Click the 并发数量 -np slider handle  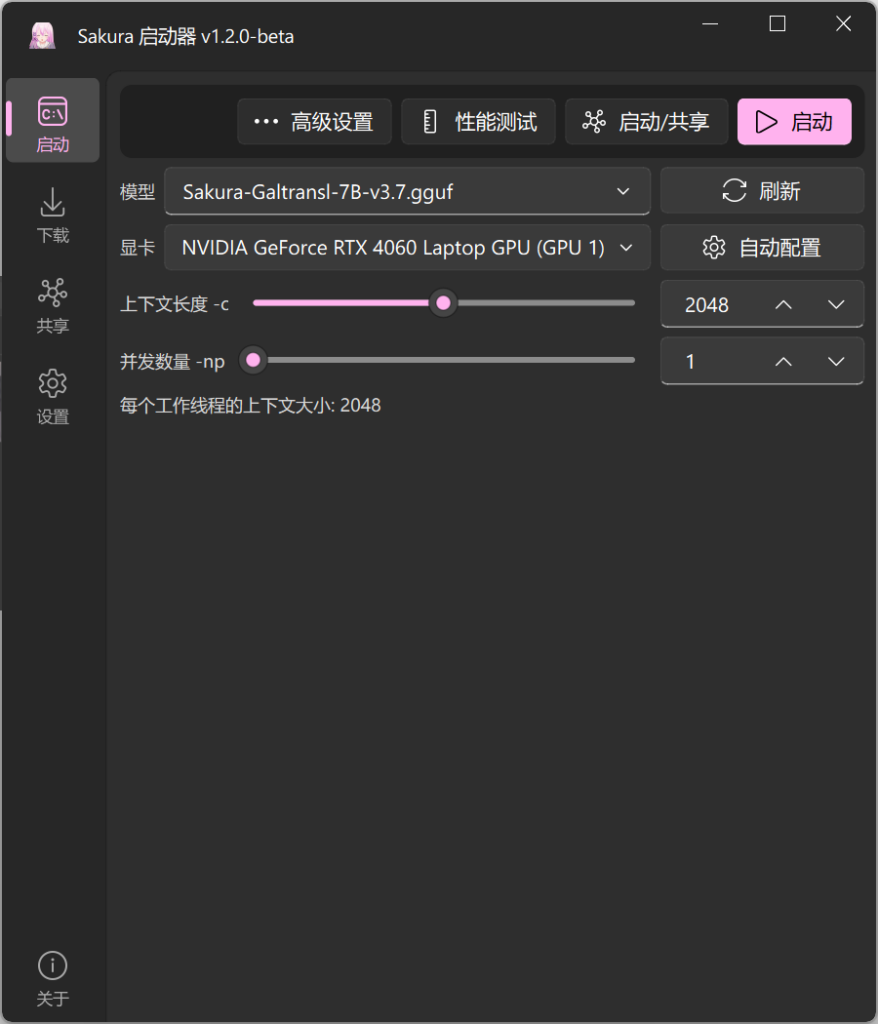253,359
